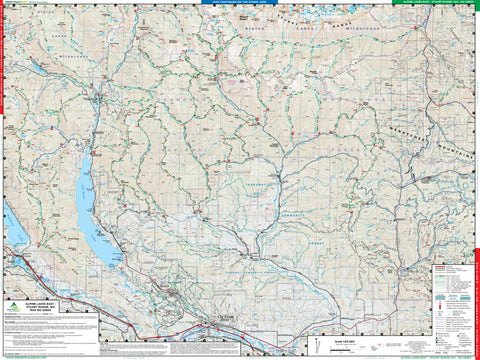The image size is (480, 360).
Task: Click the green mountain publisher logo
Action: click(14, 306)
